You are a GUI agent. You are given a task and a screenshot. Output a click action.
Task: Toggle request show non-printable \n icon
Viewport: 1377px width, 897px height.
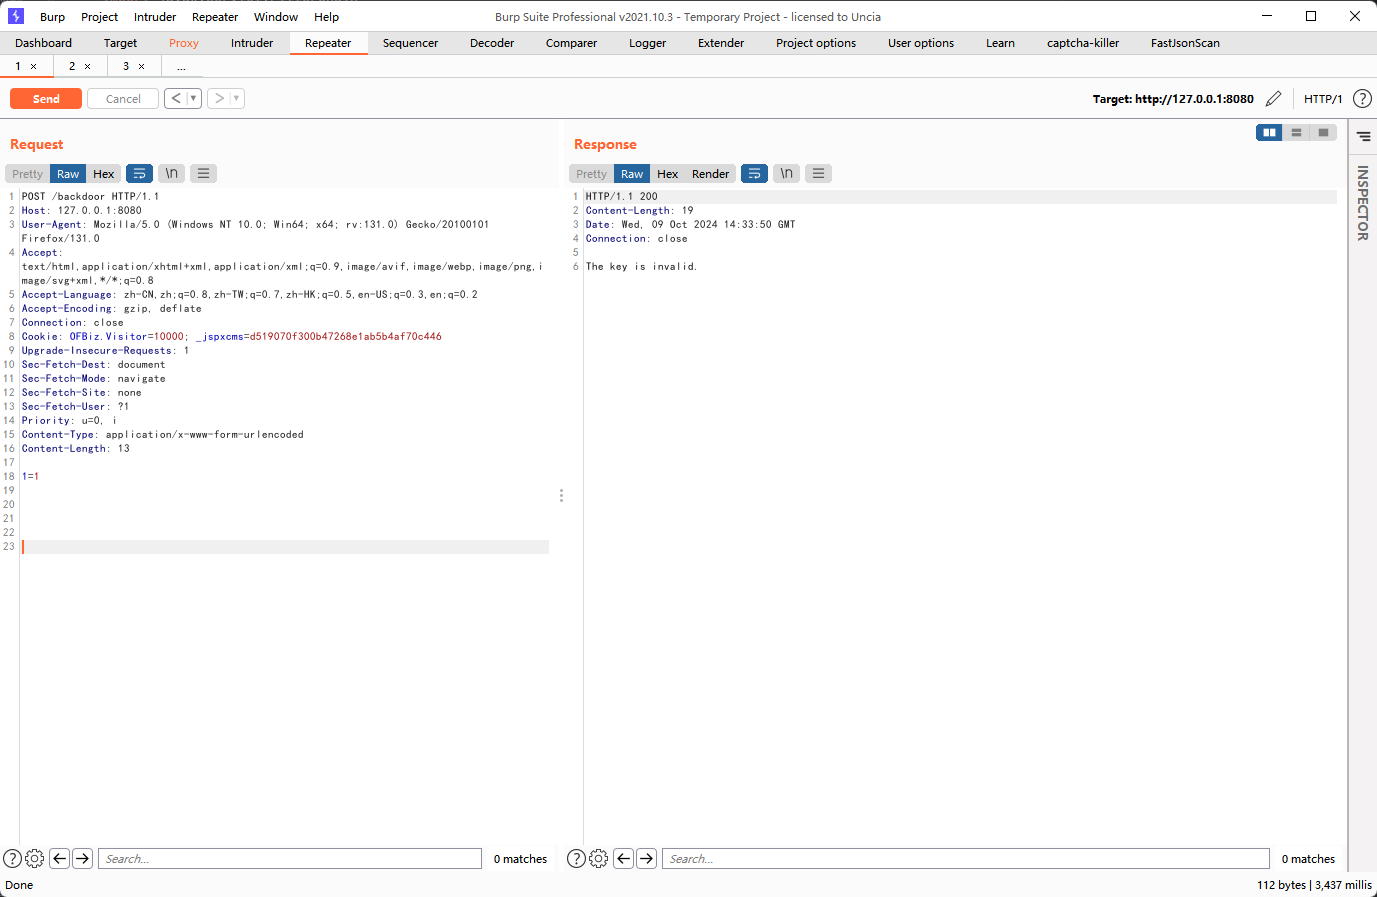(172, 174)
